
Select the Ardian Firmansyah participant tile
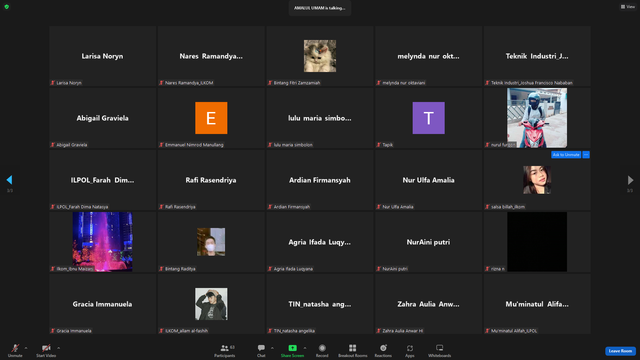(x=320, y=180)
